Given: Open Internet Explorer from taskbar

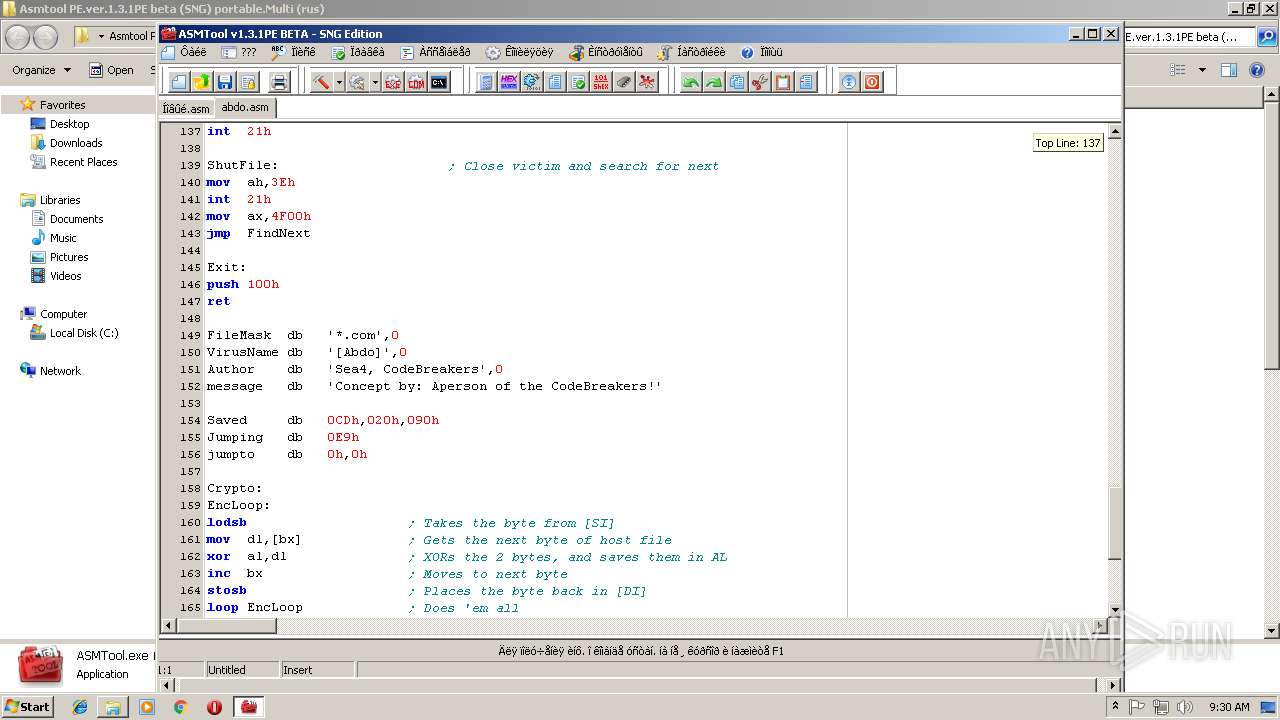Looking at the screenshot, I should click(80, 707).
